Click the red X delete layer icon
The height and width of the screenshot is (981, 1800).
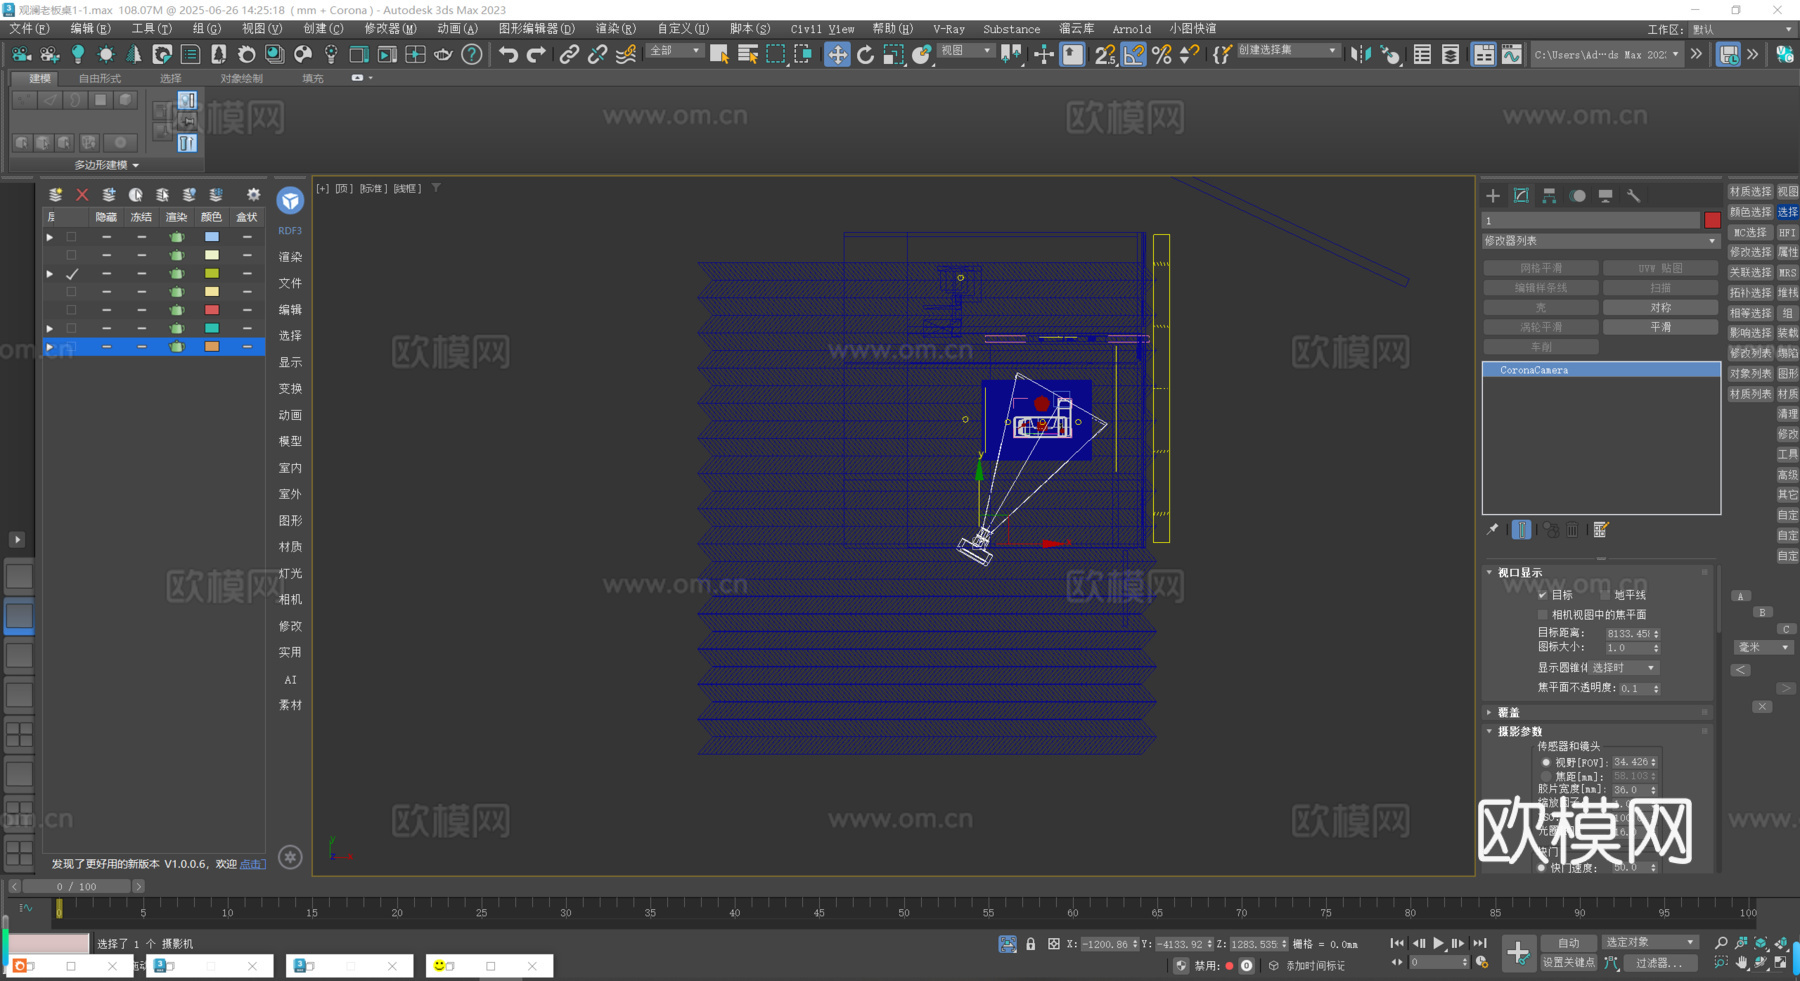pos(82,194)
